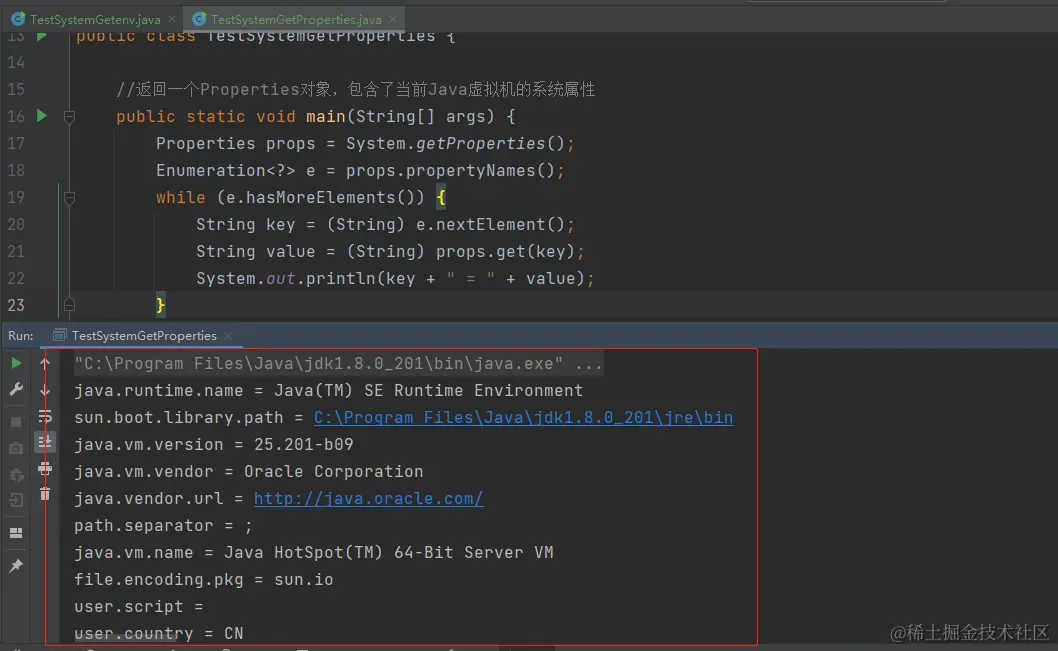Click the print console output icon
Viewport: 1058px width, 651px height.
[x=45, y=468]
